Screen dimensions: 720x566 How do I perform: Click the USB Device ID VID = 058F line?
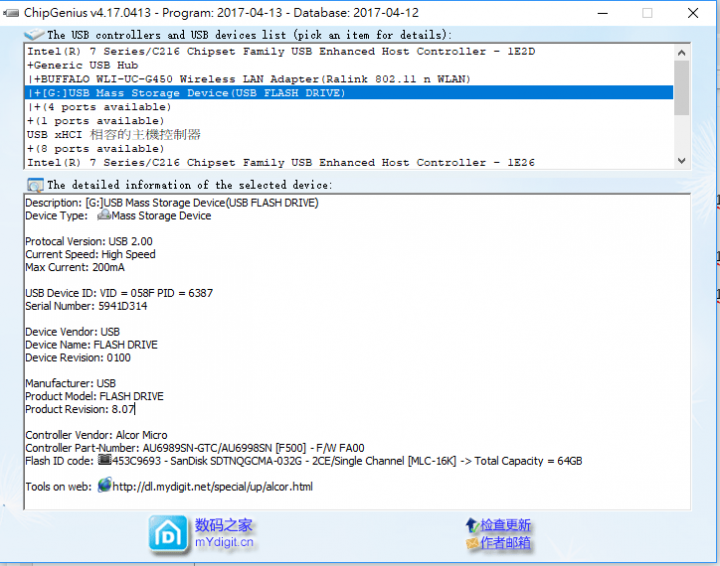pos(119,293)
